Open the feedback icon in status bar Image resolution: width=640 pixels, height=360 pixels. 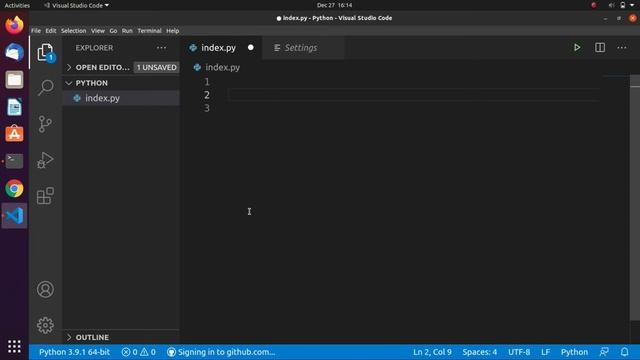coord(604,352)
